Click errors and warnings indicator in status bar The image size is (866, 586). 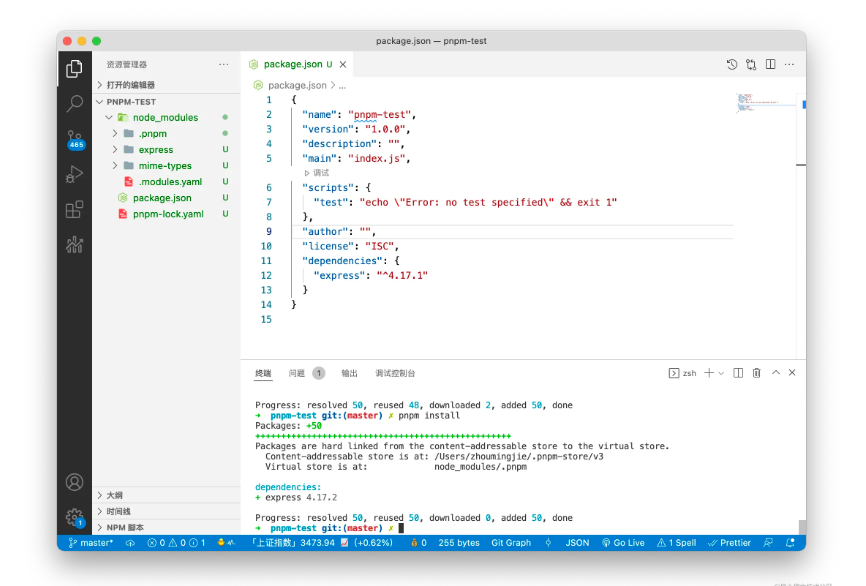[x=176, y=543]
